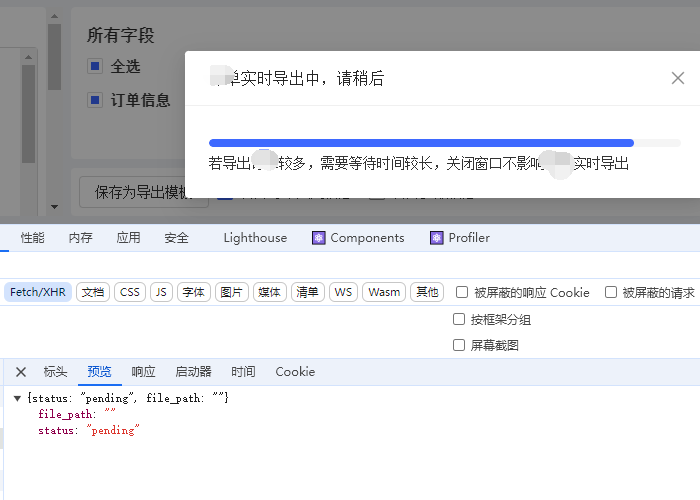Filter by 字体 requests
Screen dimensions: 700x500
coord(194,292)
